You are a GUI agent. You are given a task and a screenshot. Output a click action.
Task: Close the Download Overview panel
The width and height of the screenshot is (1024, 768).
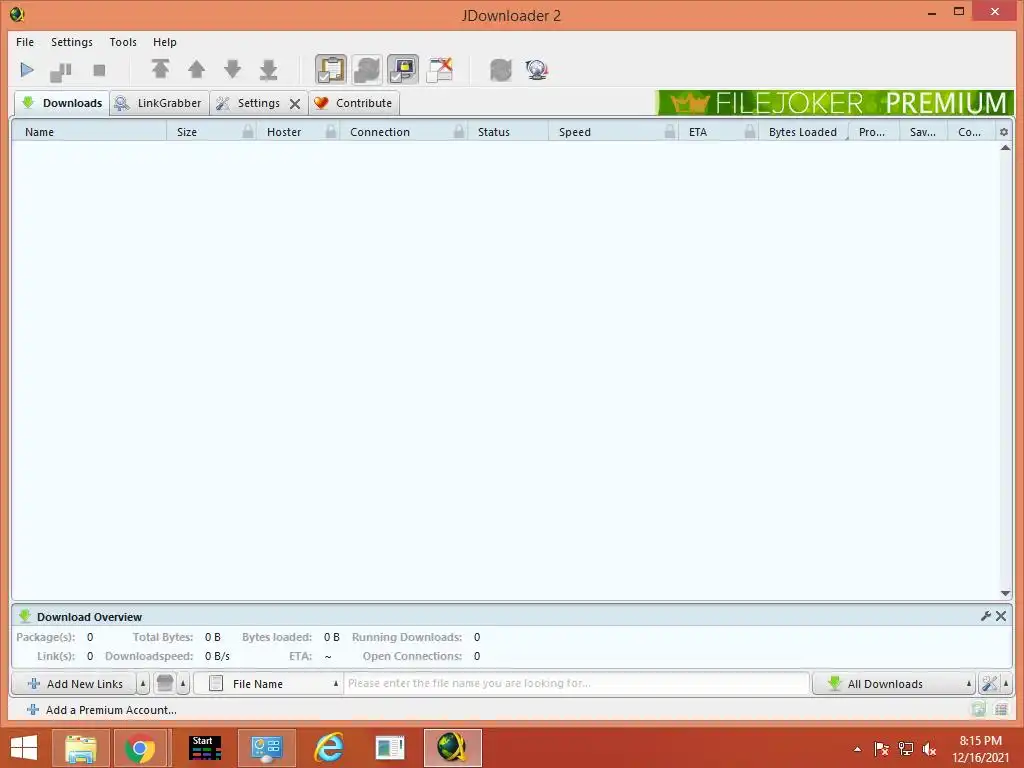pos(1001,616)
